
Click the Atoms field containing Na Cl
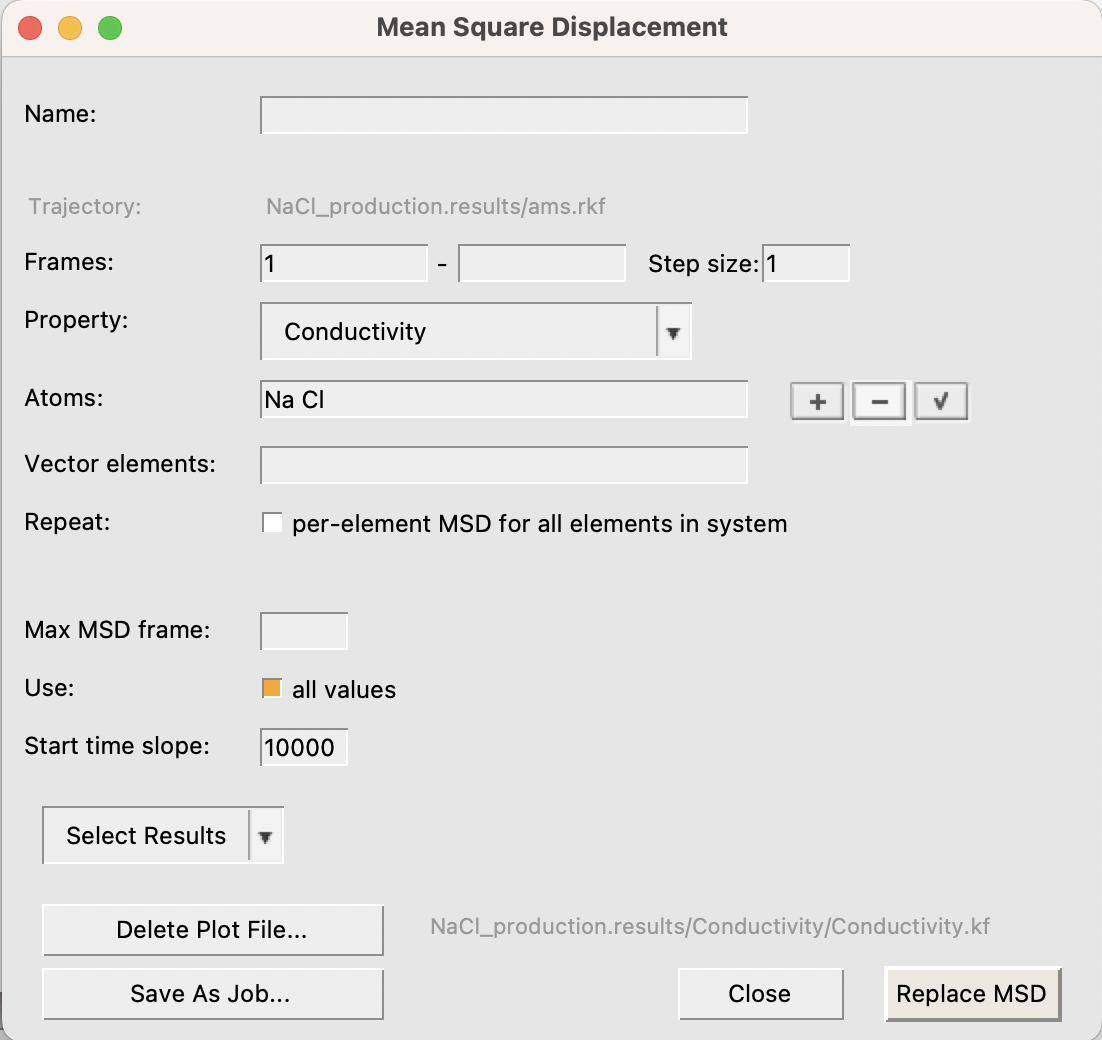pos(503,400)
